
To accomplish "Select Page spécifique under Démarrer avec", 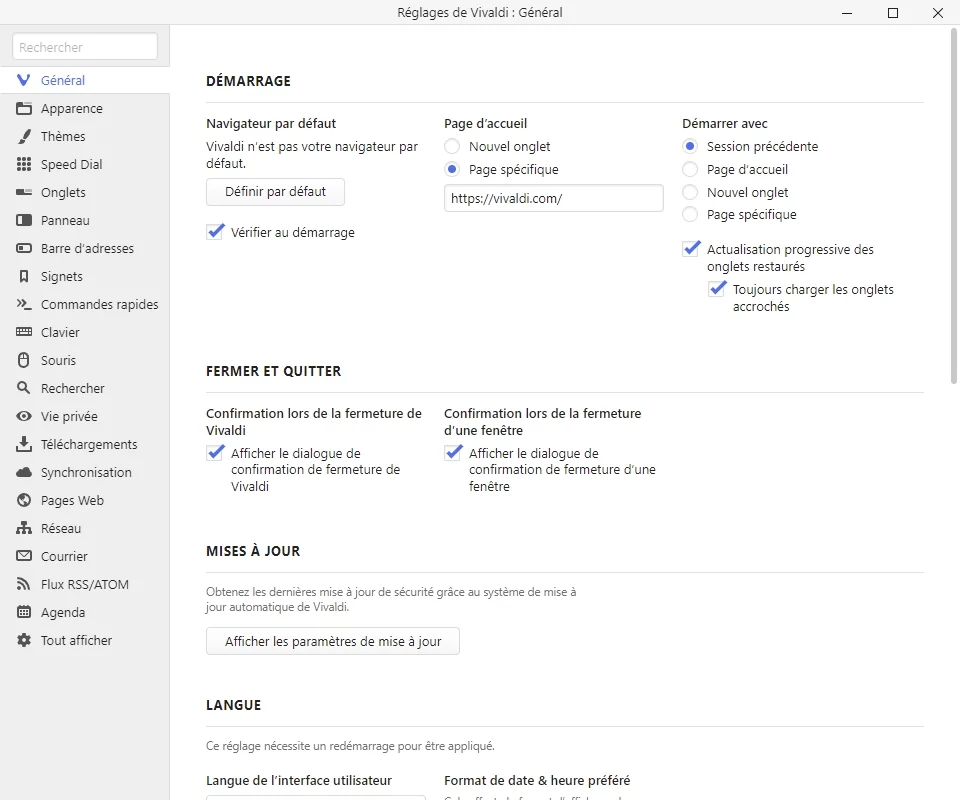I will click(x=690, y=214).
